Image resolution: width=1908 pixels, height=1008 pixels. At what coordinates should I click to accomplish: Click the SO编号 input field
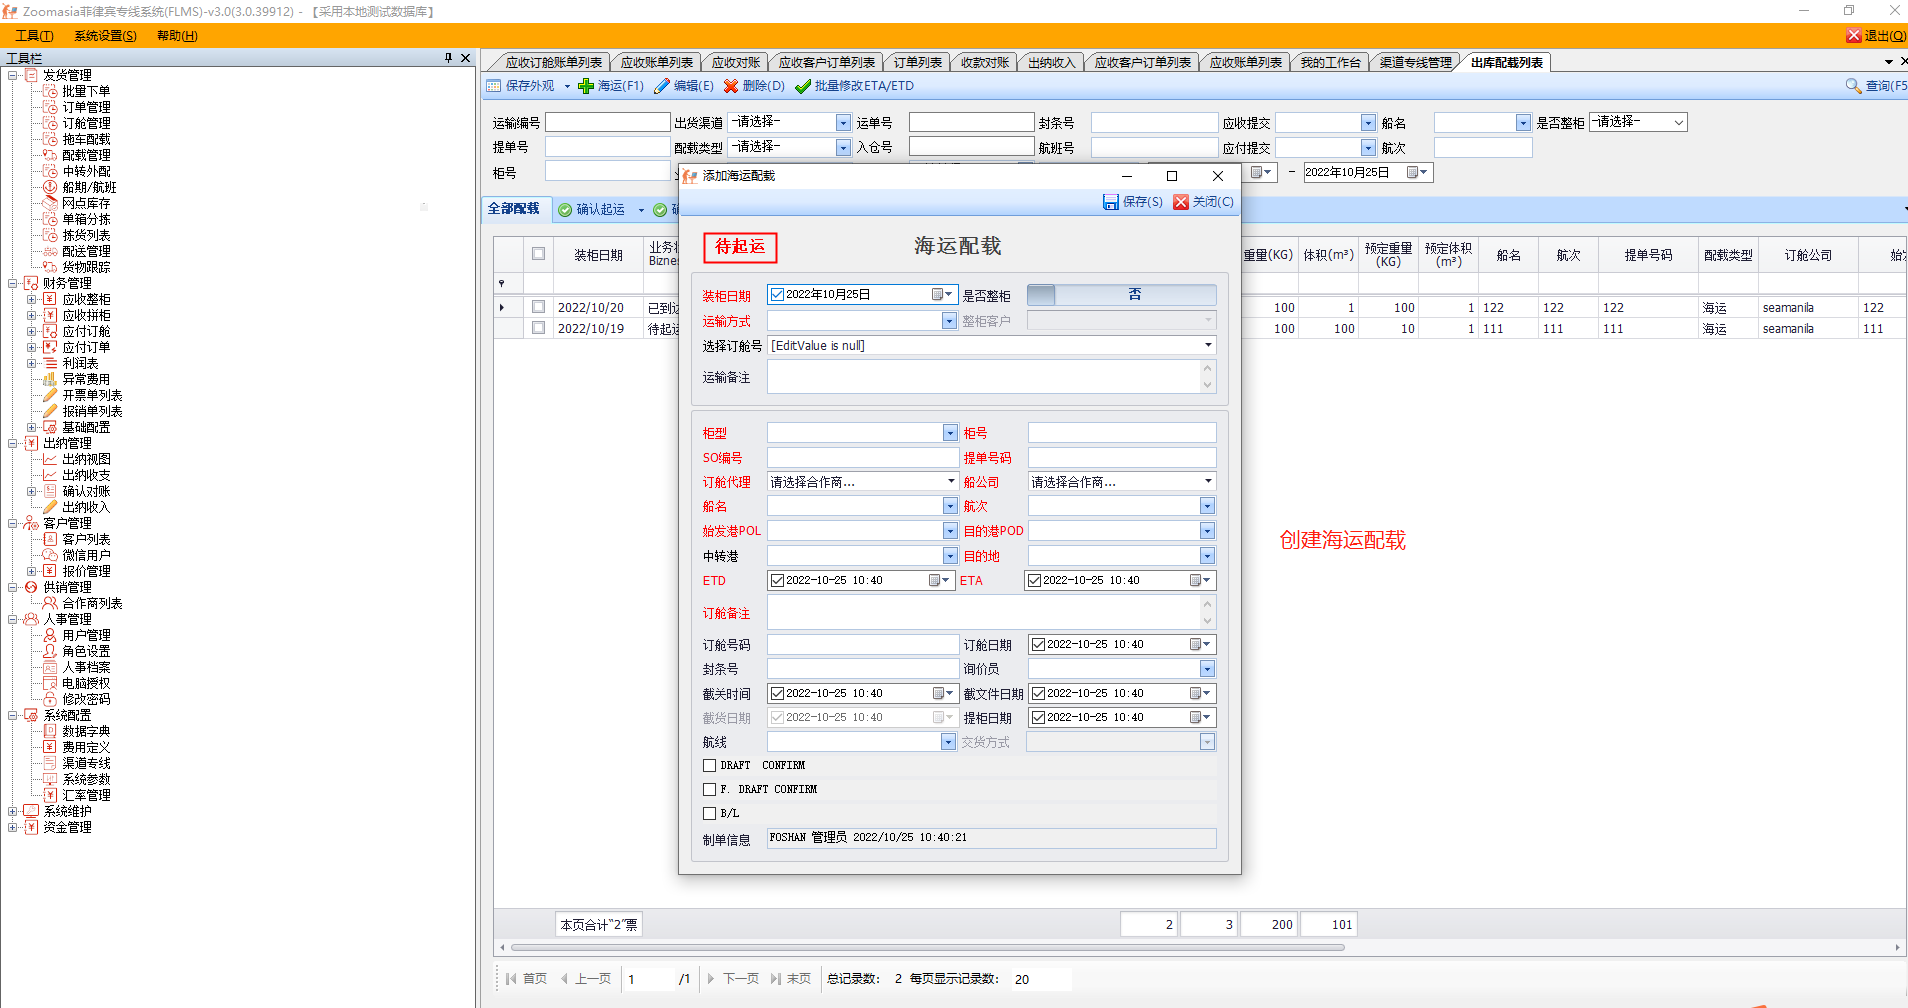point(862,458)
